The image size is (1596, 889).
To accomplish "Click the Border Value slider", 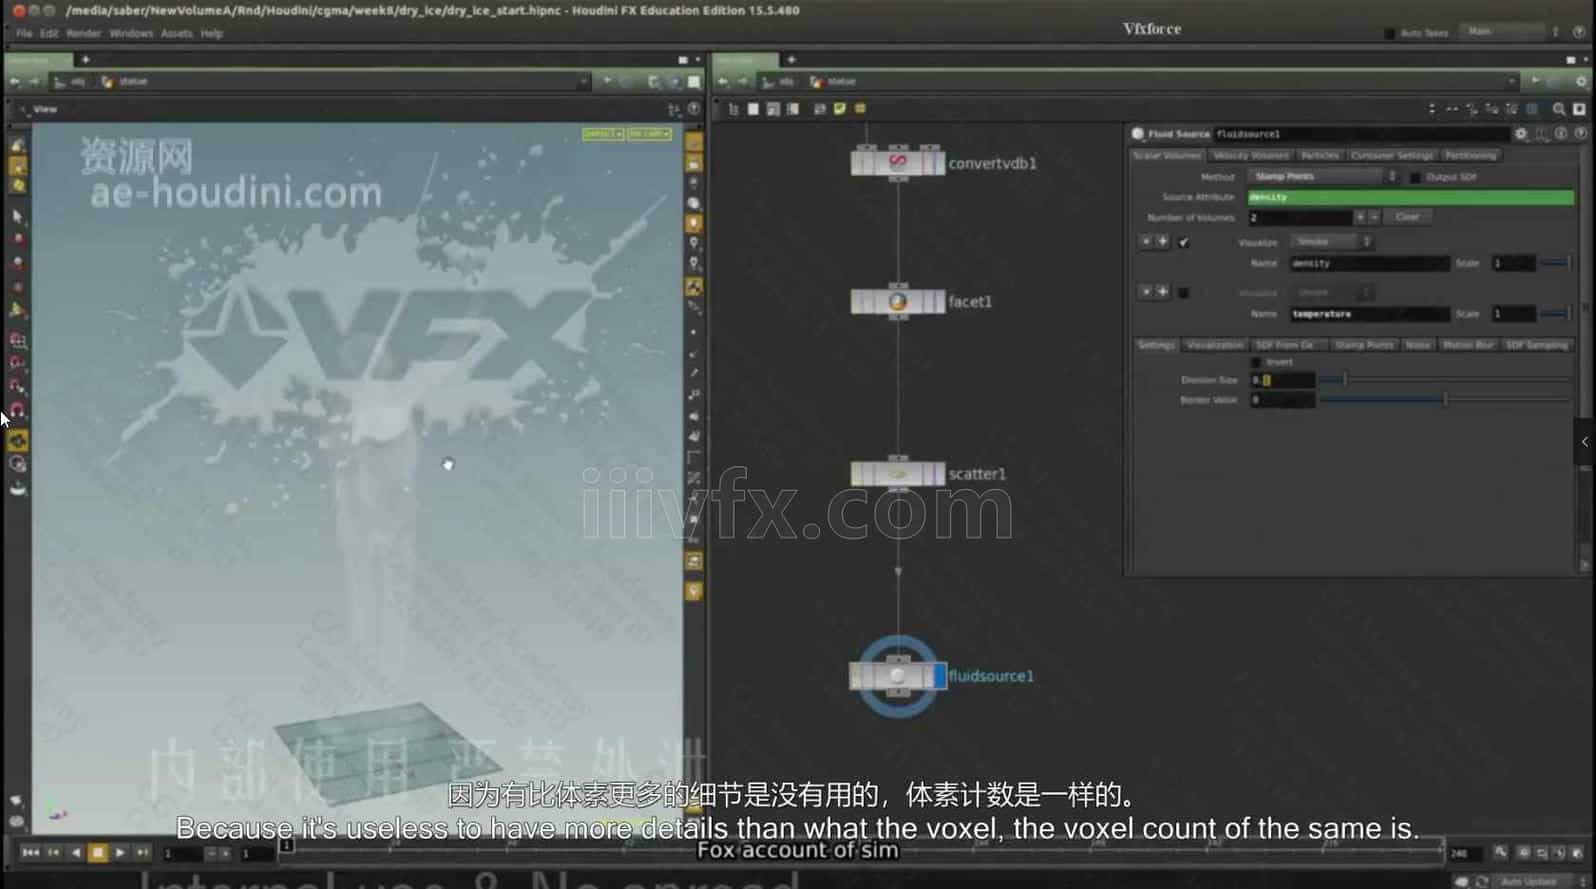I will click(1445, 400).
